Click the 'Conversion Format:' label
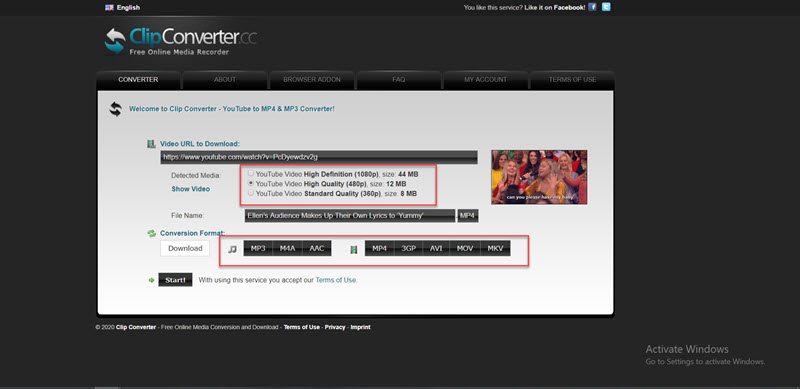This screenshot has width=800, height=389. click(x=192, y=233)
